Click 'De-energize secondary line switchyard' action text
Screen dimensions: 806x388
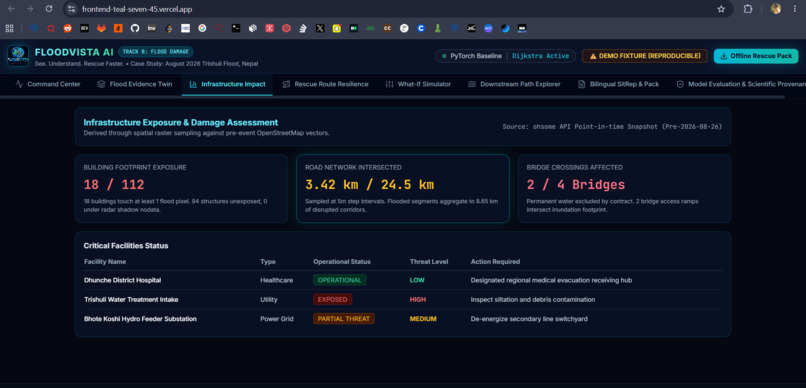pyautogui.click(x=529, y=319)
